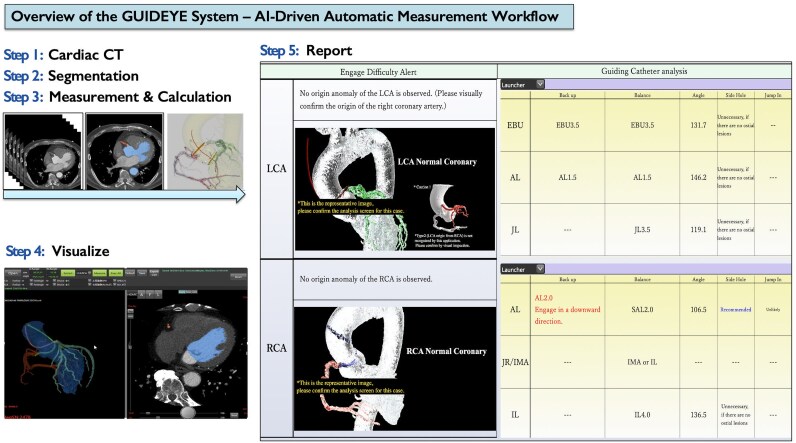Click the Measure green toolbar button
Screen dimensions: 796x443
tap(100, 273)
